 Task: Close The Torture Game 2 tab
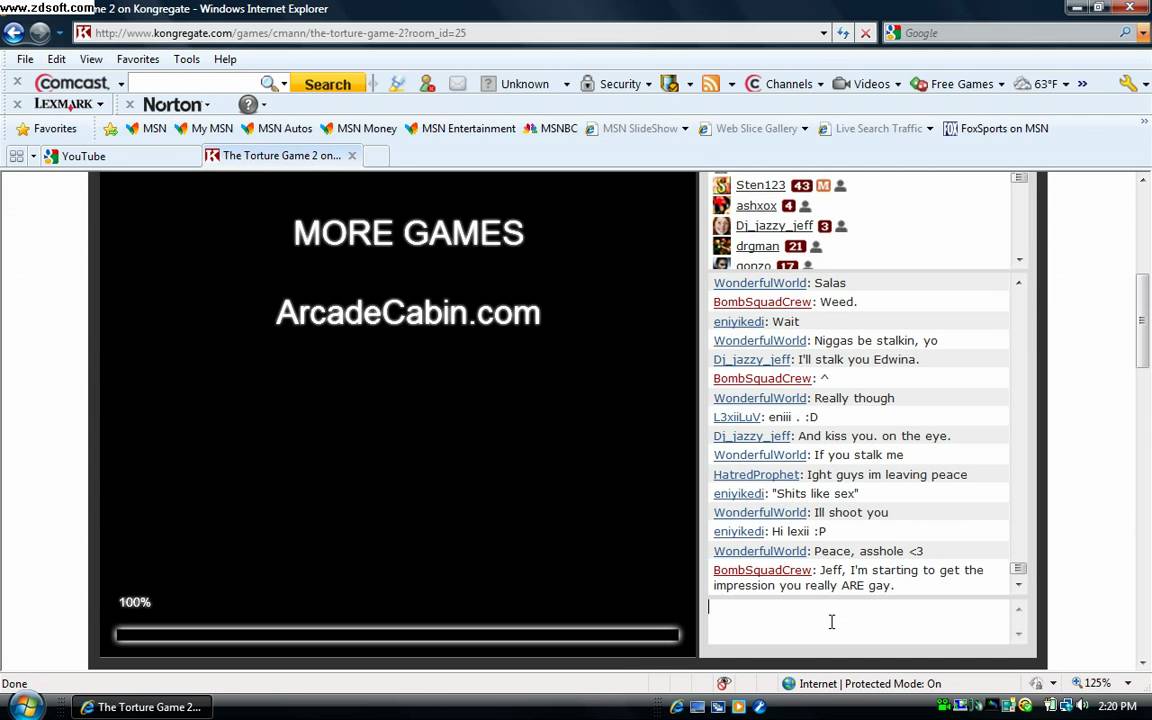click(353, 156)
